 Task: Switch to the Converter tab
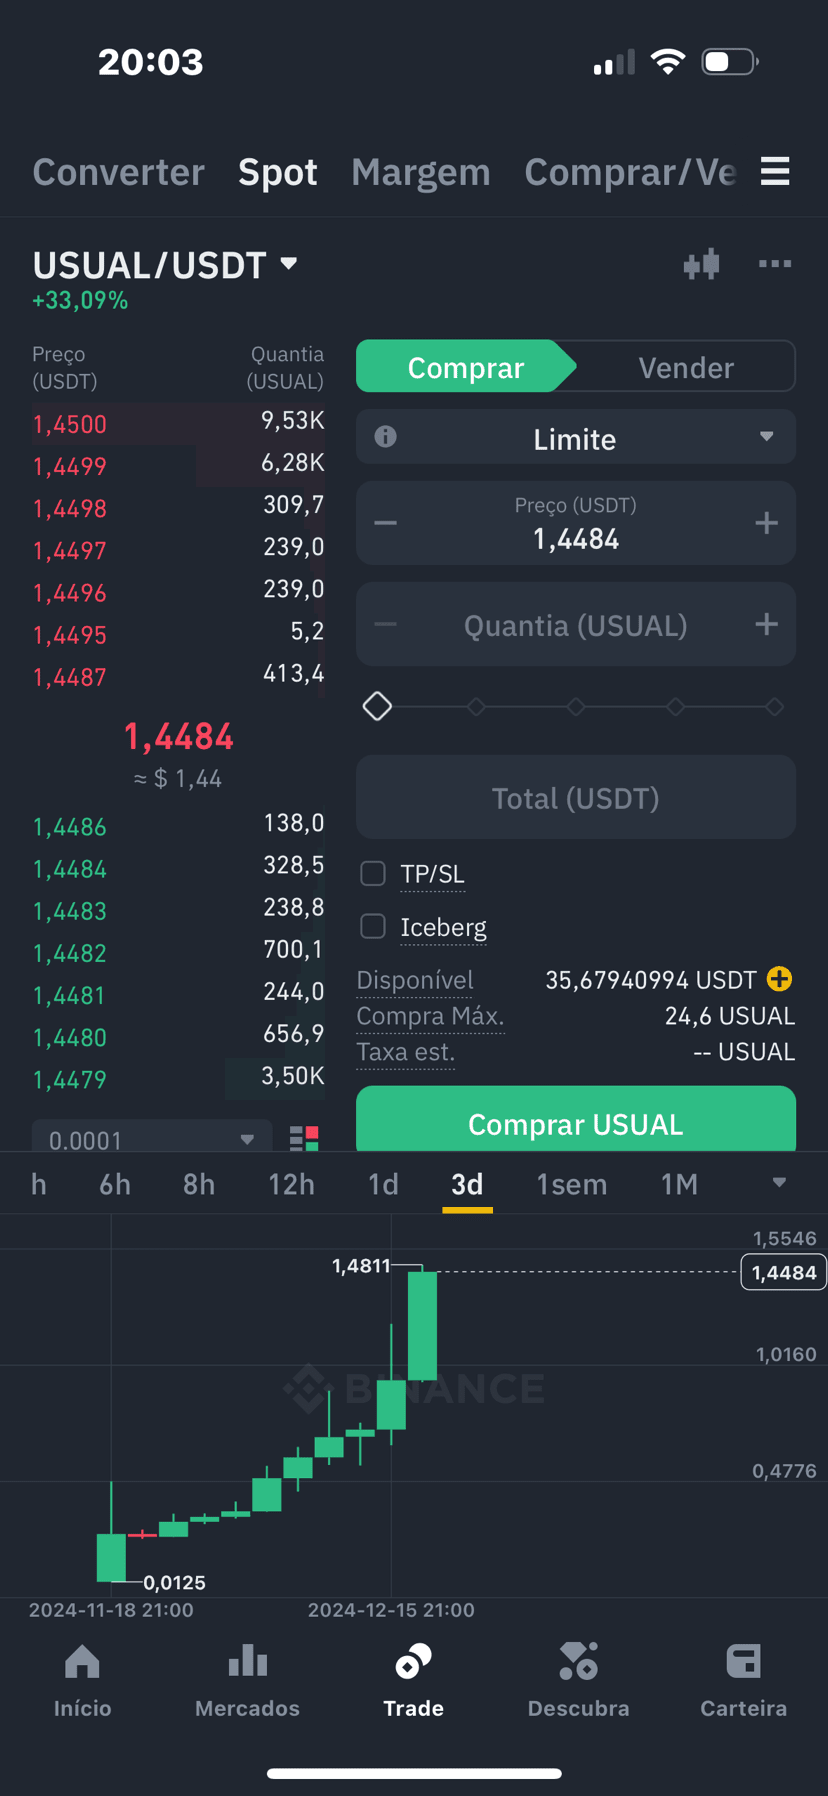tap(118, 172)
